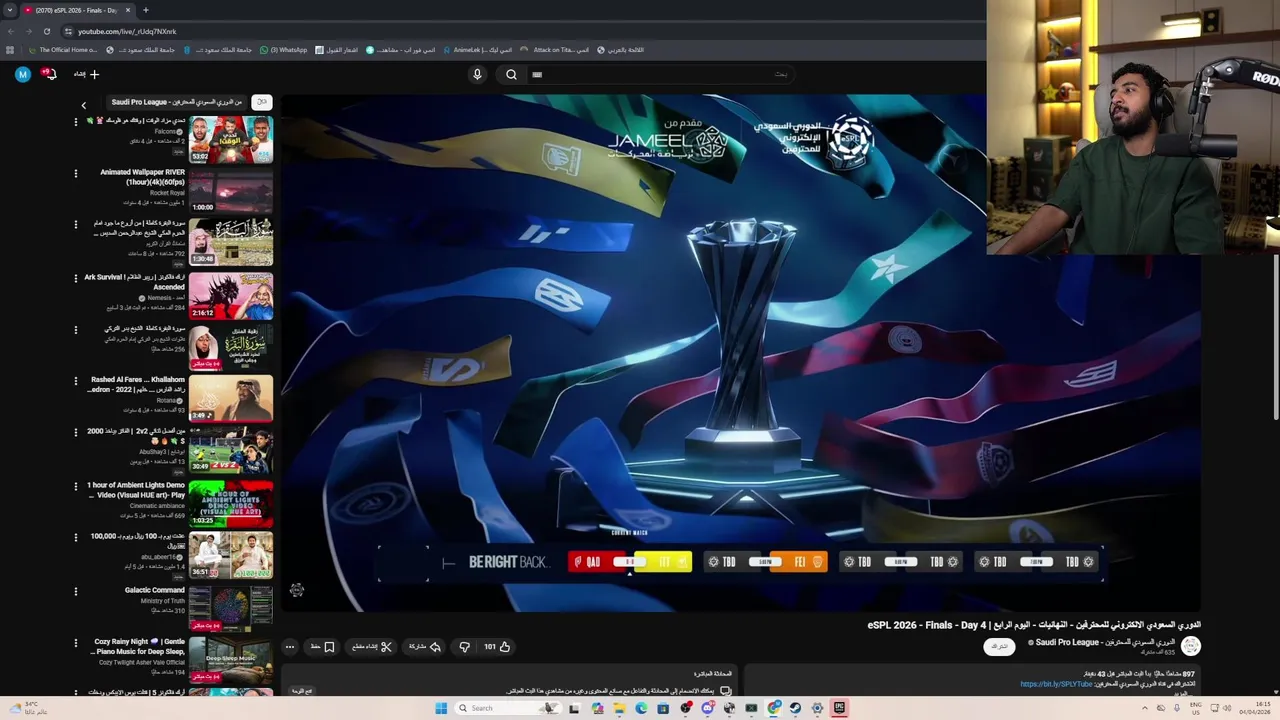The image size is (1280, 720).
Task: Focus the YouTube search text field
Action: (660, 74)
